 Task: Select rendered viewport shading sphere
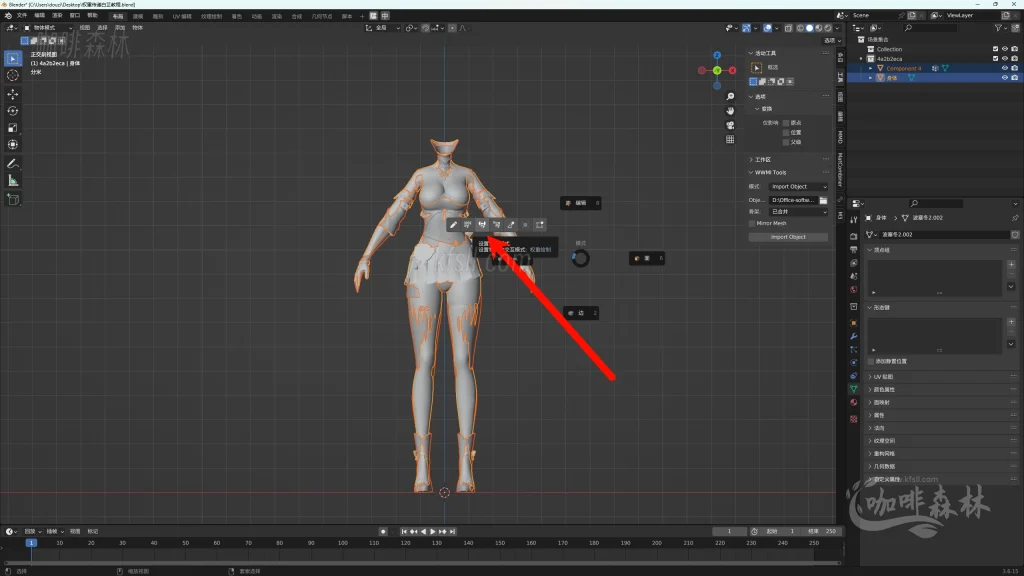828,28
